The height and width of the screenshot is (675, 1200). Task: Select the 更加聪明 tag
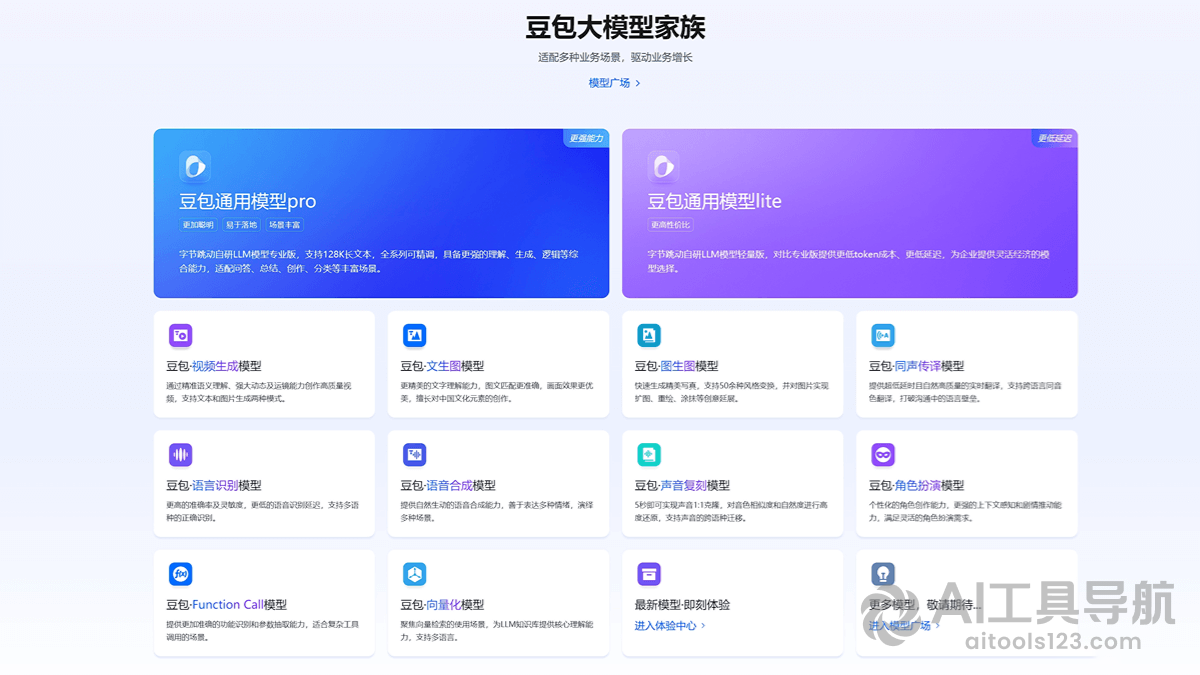click(x=198, y=225)
